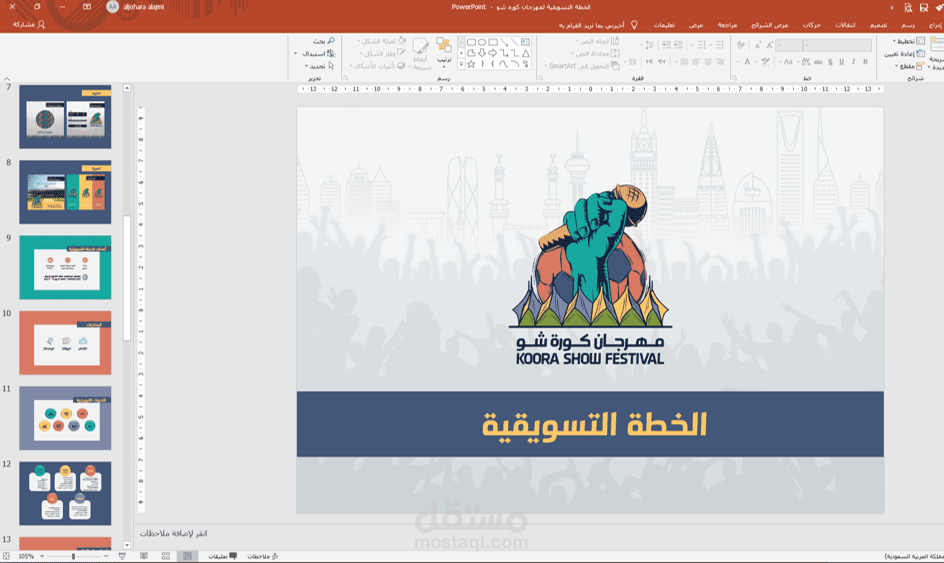Toggle center paragraph alignment
Viewport: 944px width, 563px height.
coord(708,61)
